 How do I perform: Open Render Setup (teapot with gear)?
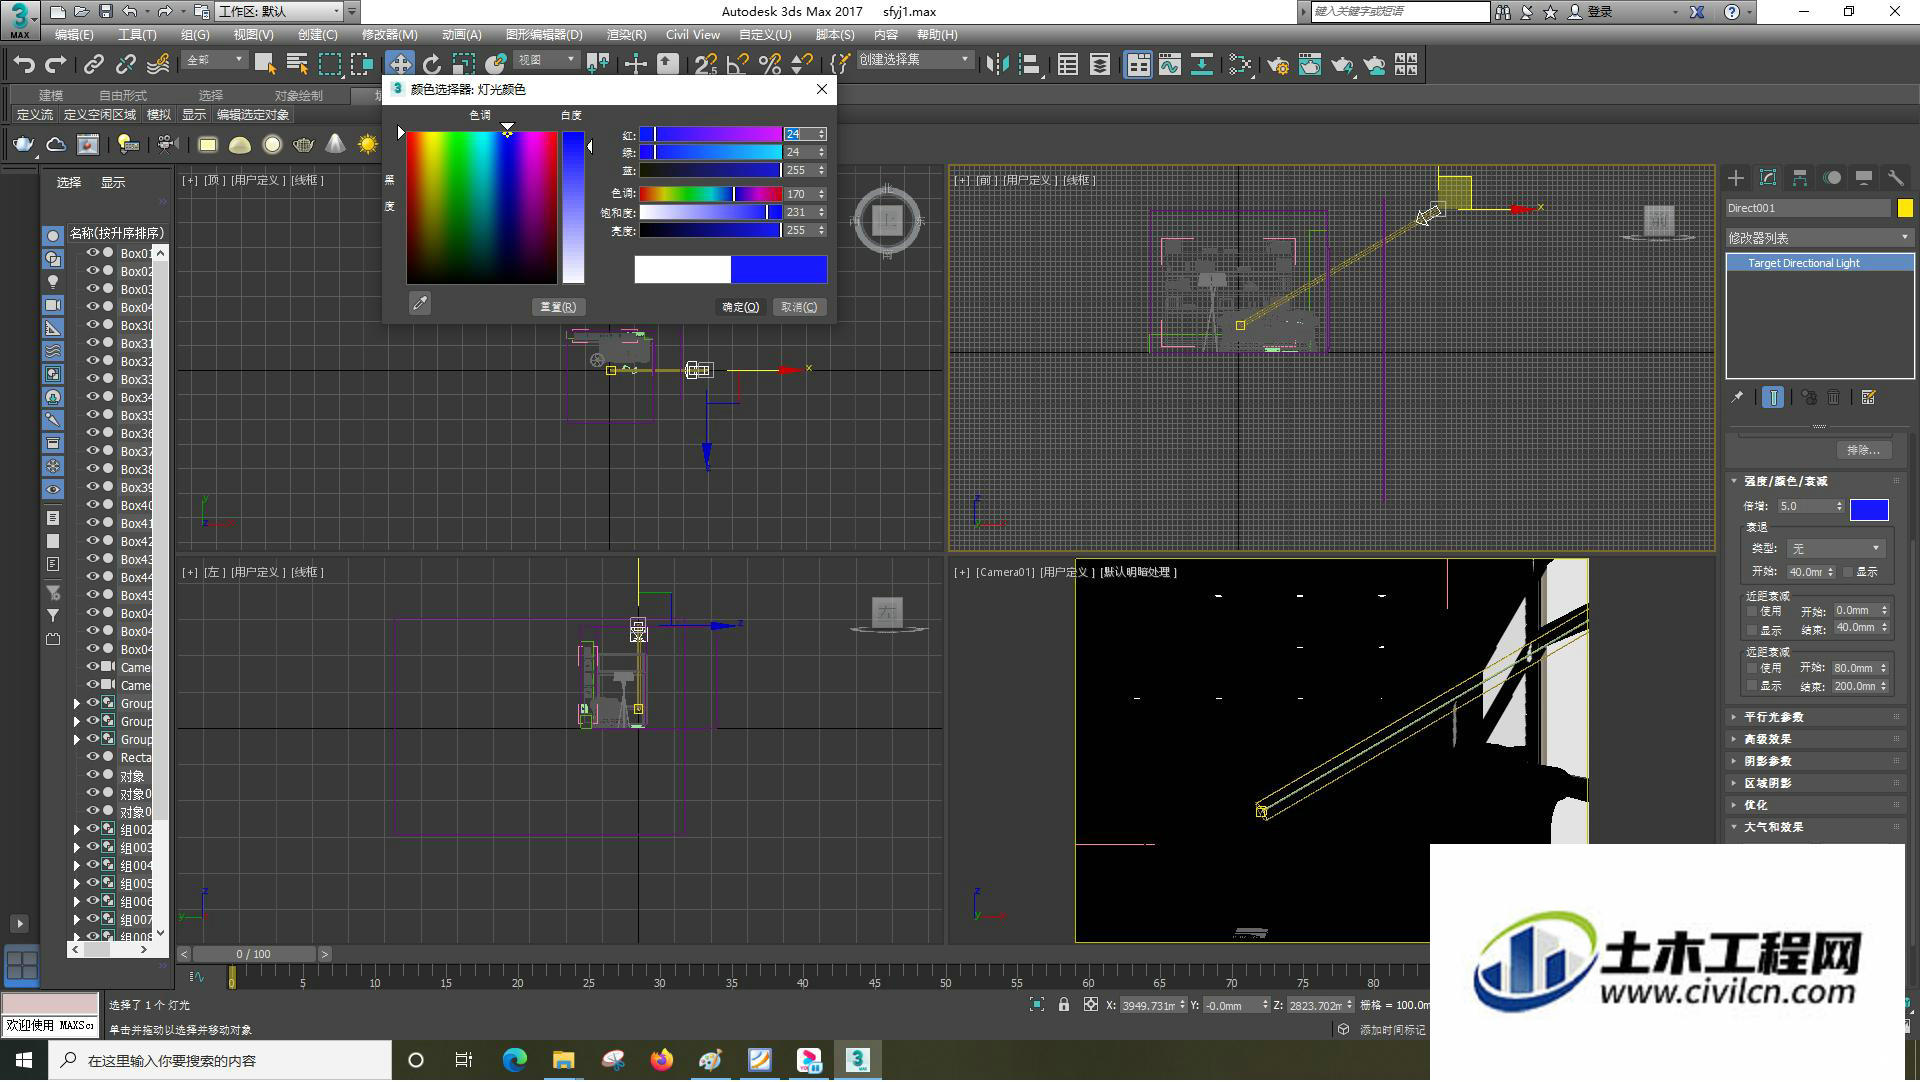coord(1278,65)
